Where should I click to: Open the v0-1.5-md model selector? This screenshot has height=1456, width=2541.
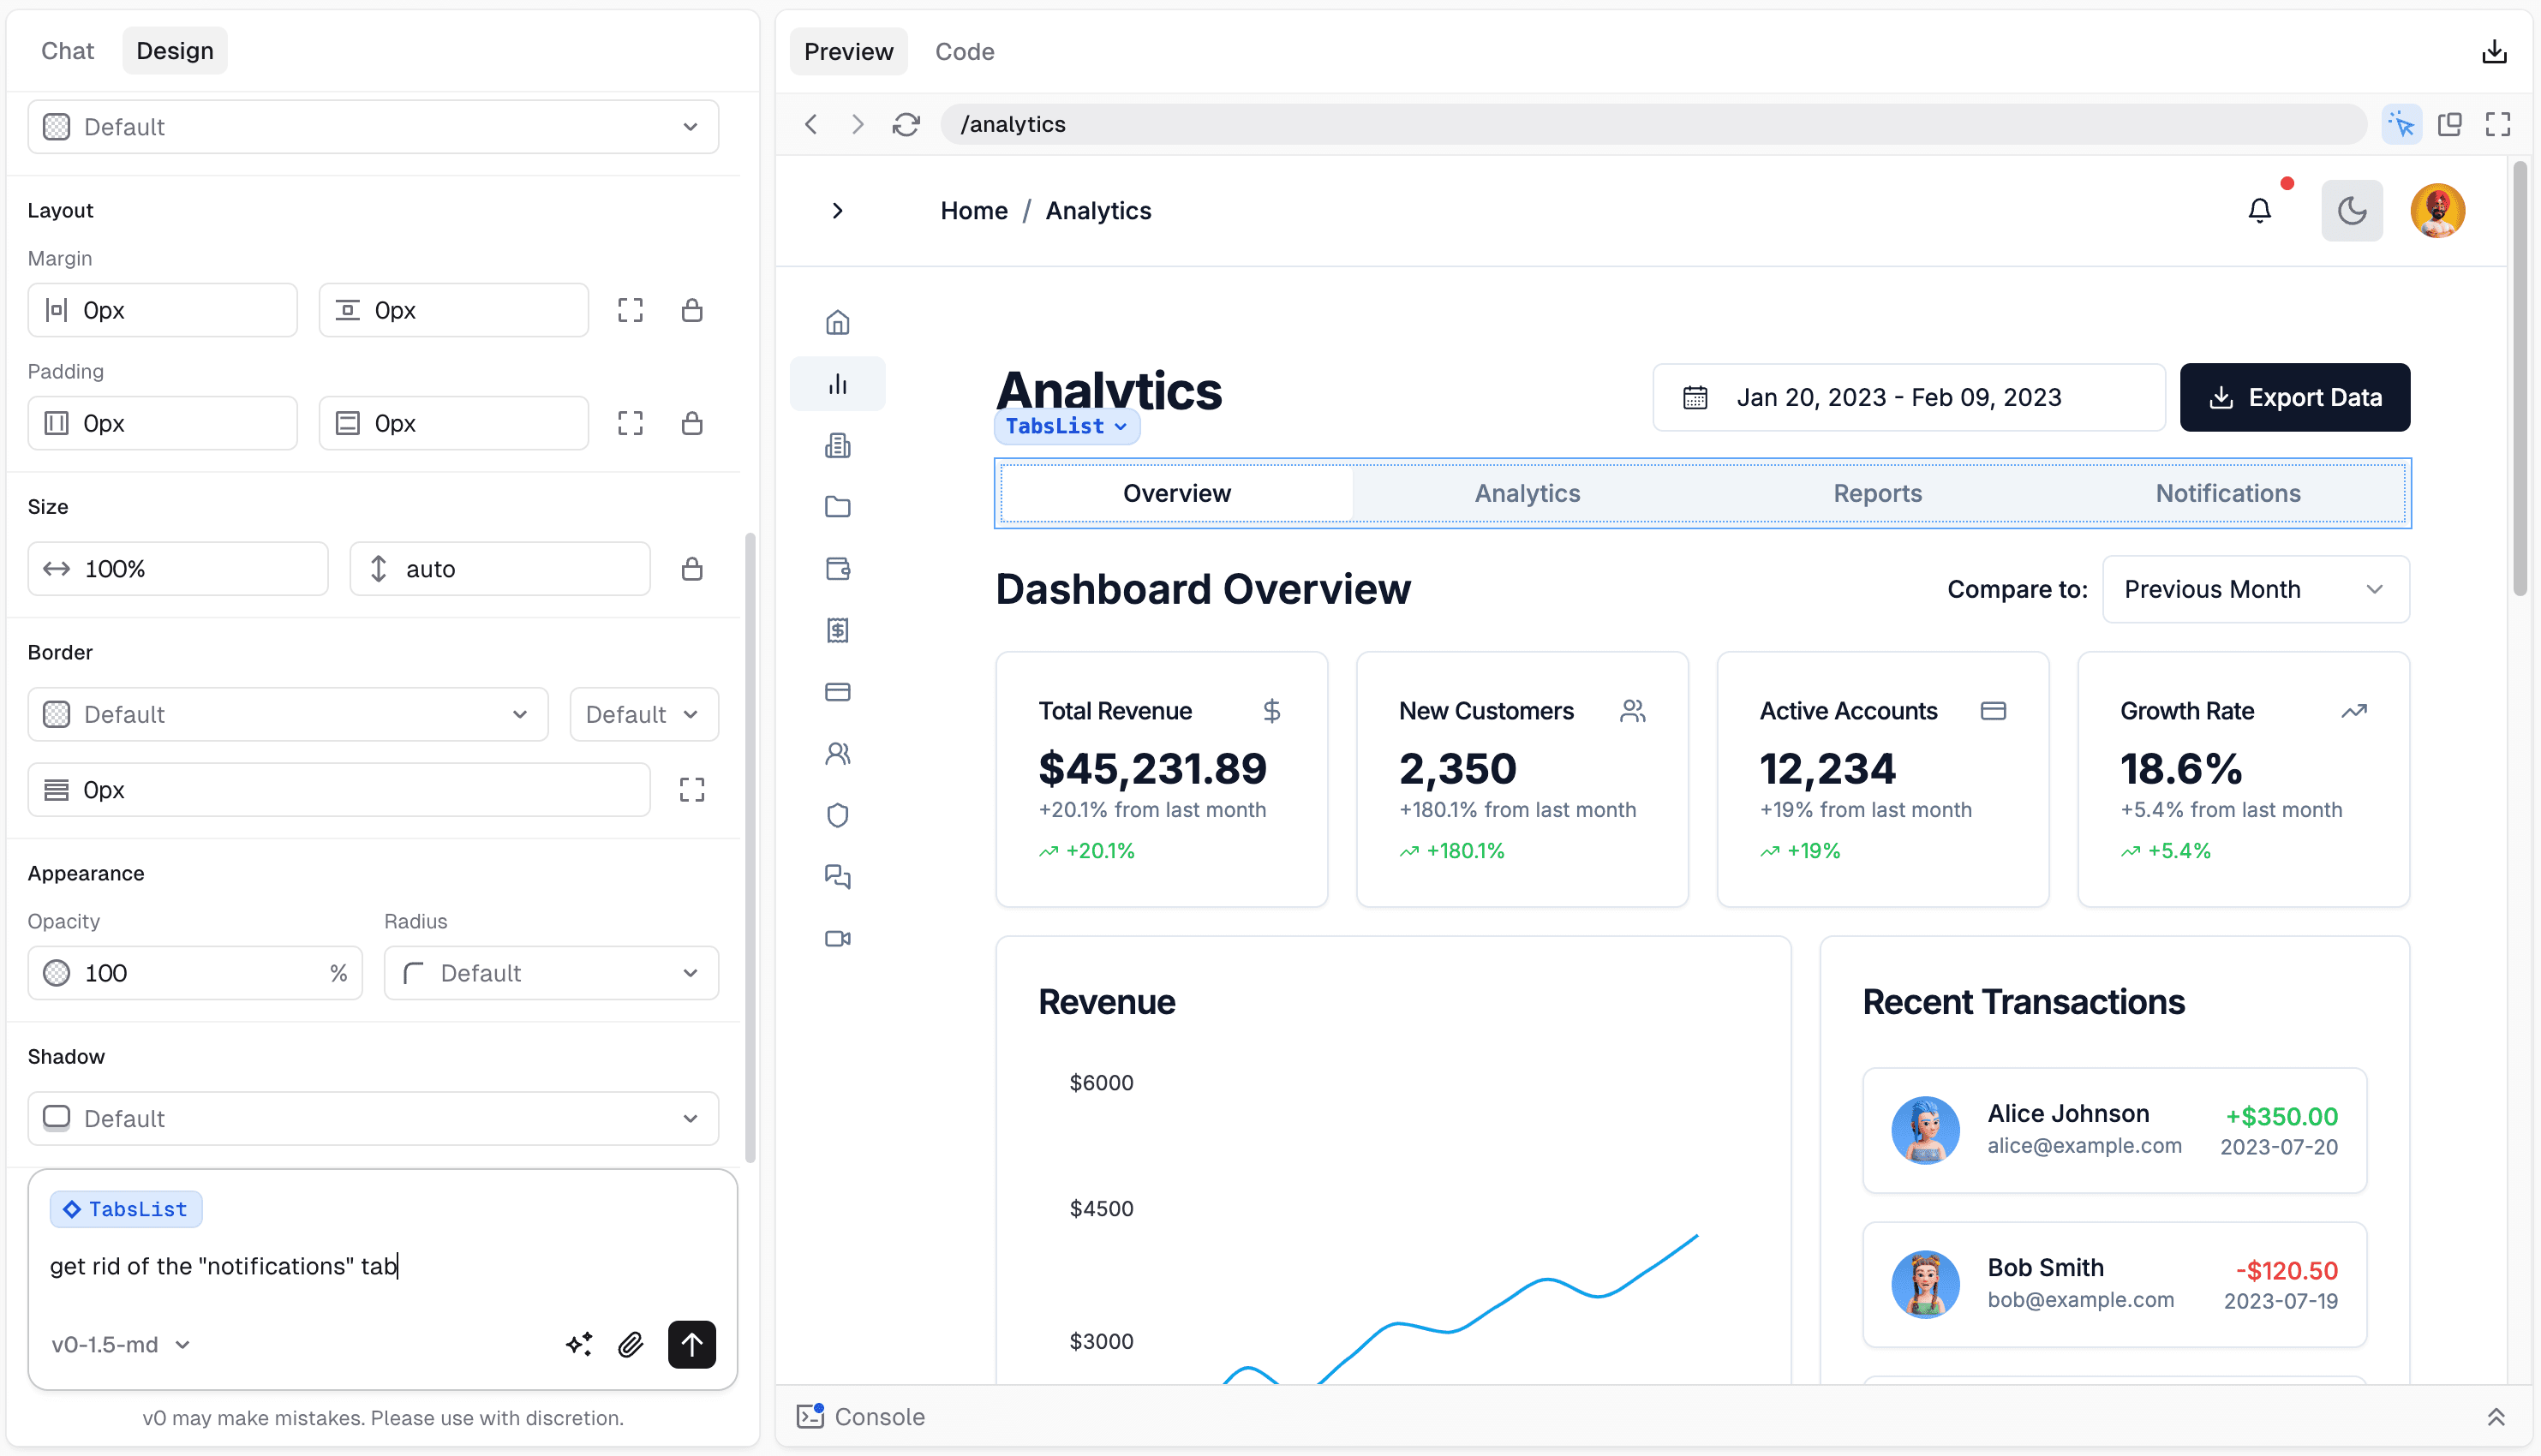point(120,1344)
